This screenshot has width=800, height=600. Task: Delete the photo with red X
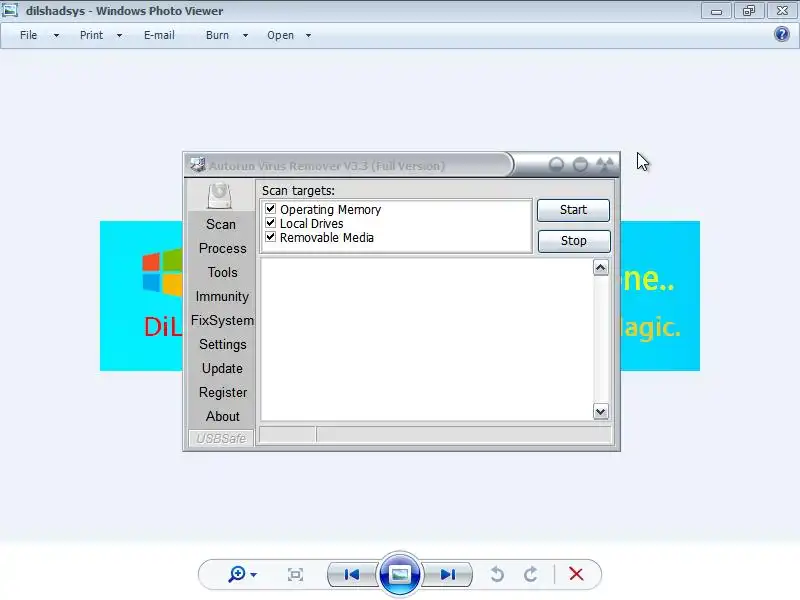click(x=576, y=574)
